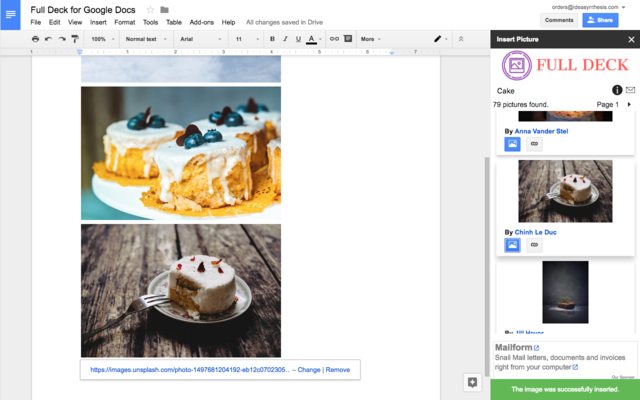Viewport: 640px width, 400px height.
Task: Open the Table menu
Action: click(x=174, y=22)
